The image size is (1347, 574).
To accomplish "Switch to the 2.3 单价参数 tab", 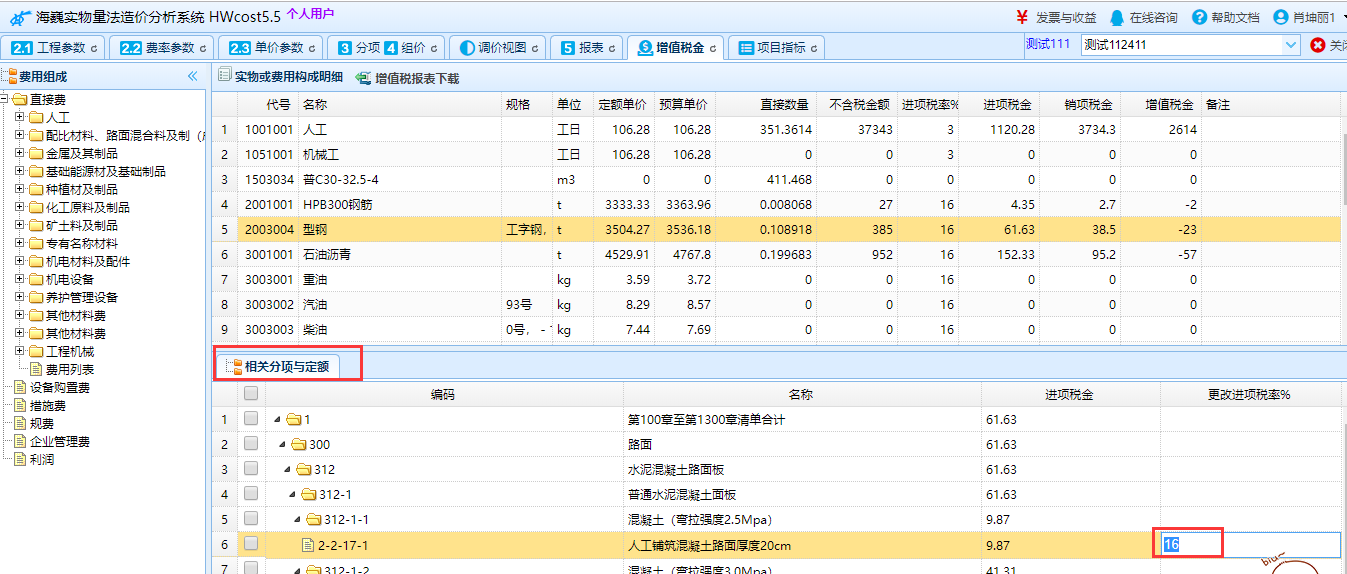I will tap(271, 48).
